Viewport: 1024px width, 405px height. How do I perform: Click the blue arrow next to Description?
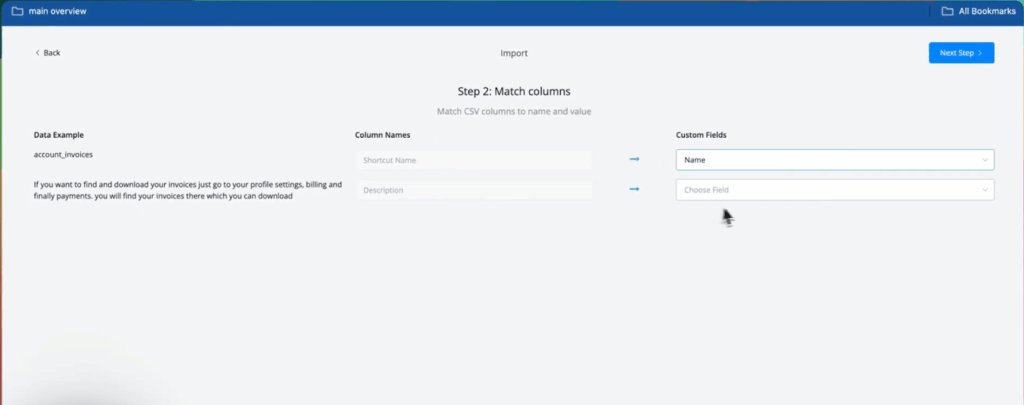tap(634, 189)
